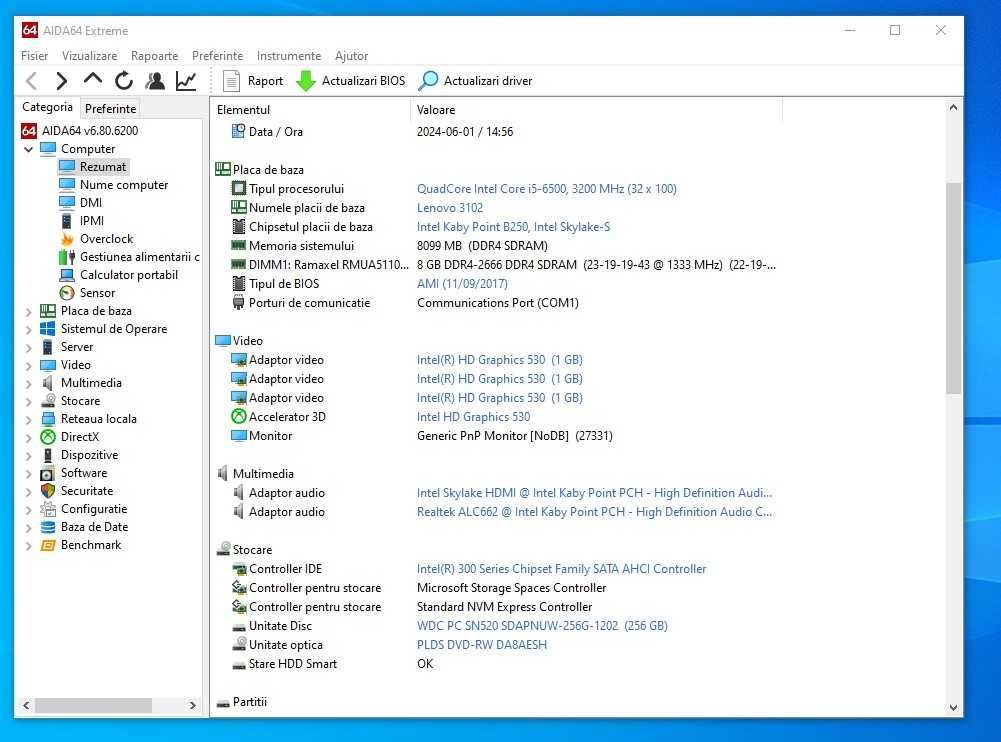Collapse the Computer tree node
Screen dimensions: 1001x742
coord(28,149)
